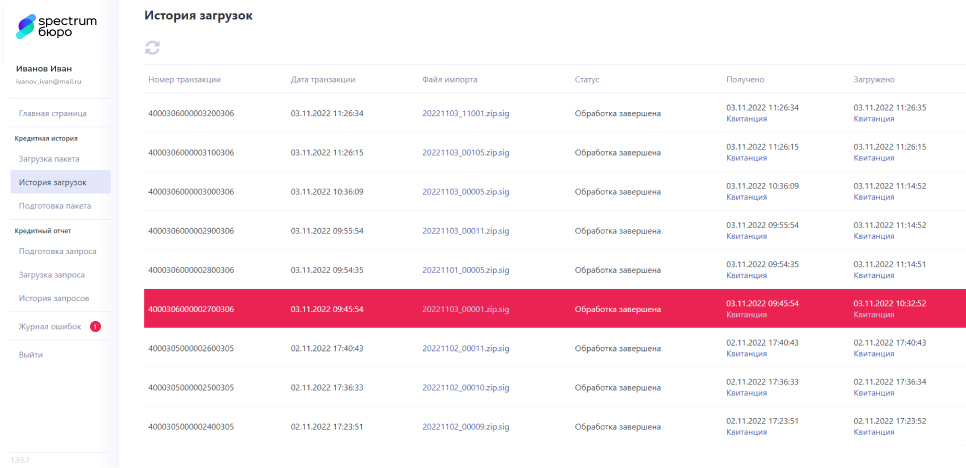The image size is (966, 468).
Task: Open Квитанция under Загружено 02.11.2022 17:36:34
Action: pos(874,393)
